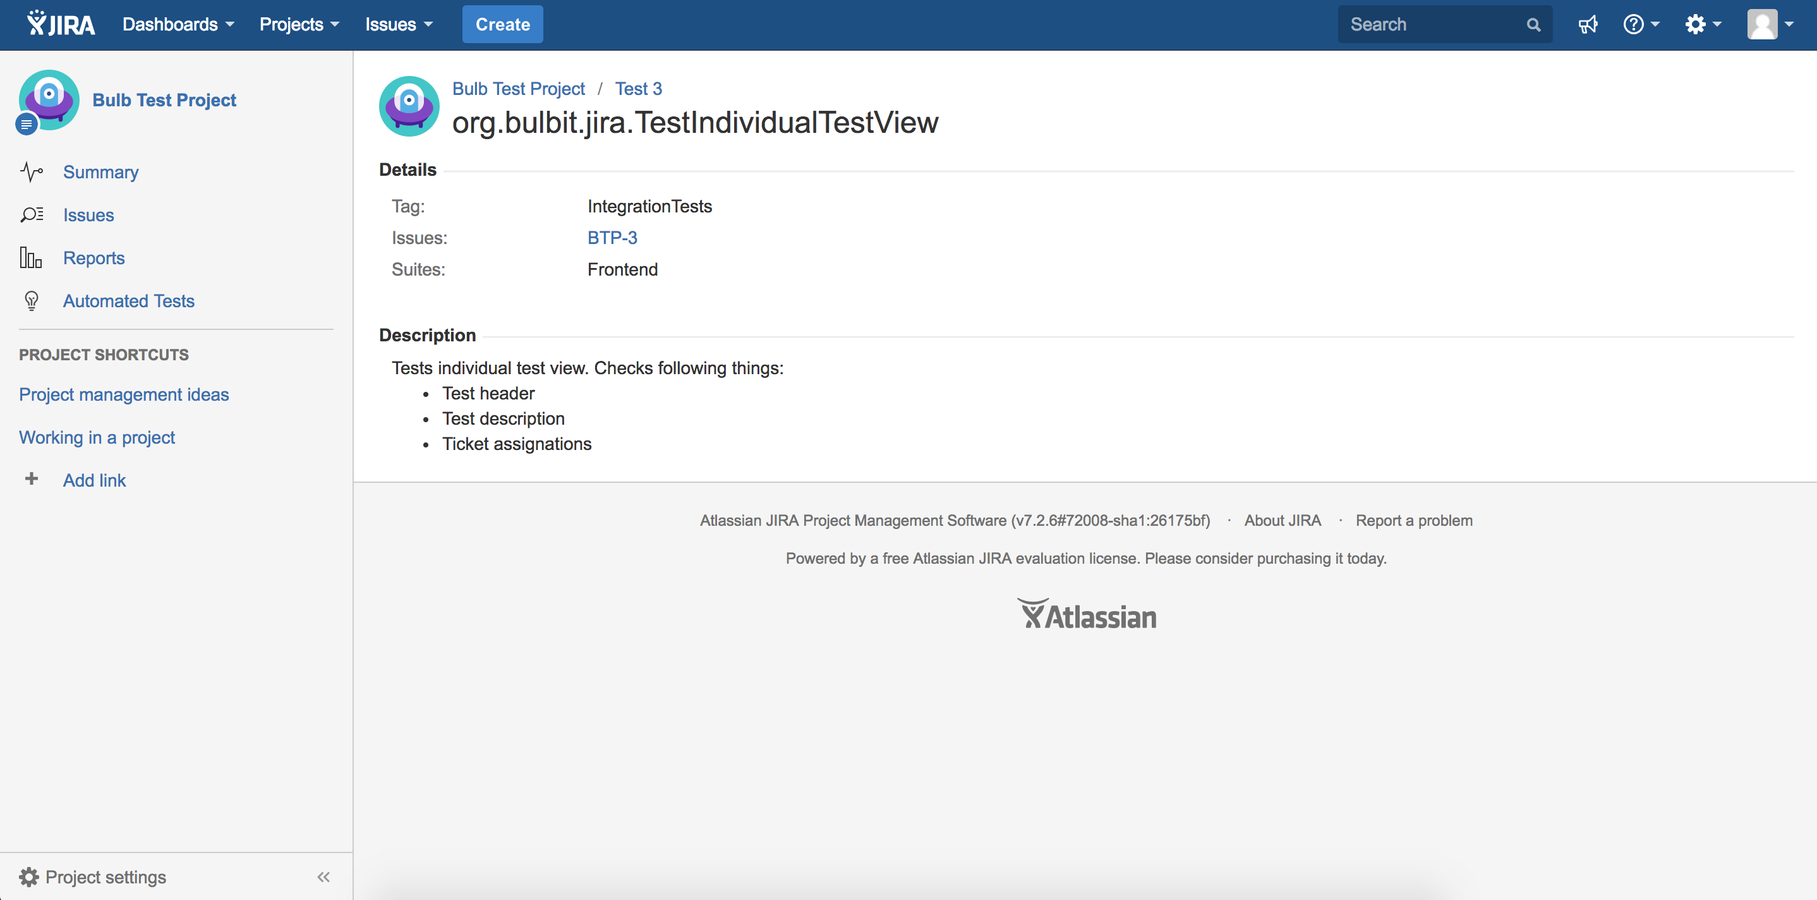
Task: Click the Description section heading
Action: (427, 335)
